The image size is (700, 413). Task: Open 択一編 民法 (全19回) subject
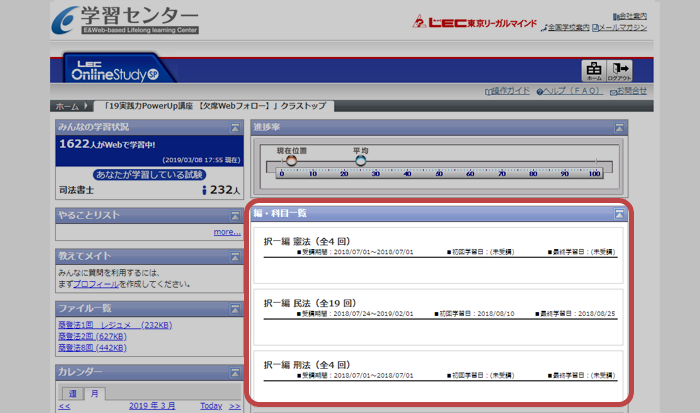(310, 303)
